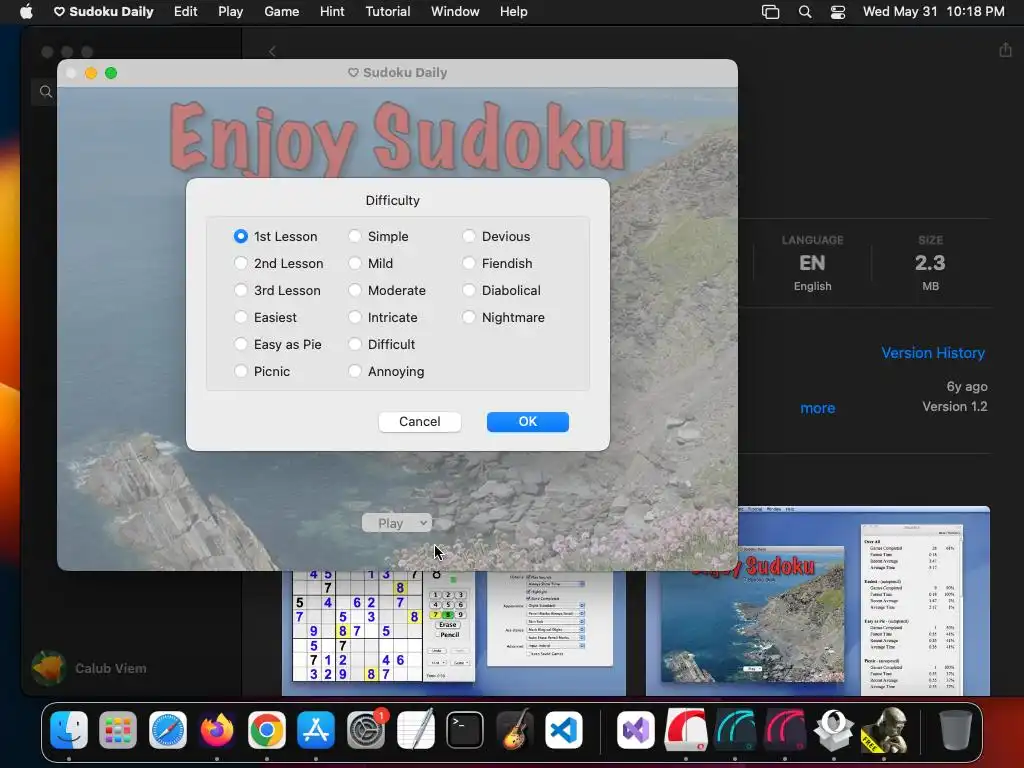
Task: Open Launchpad from the dock
Action: pyautogui.click(x=118, y=729)
